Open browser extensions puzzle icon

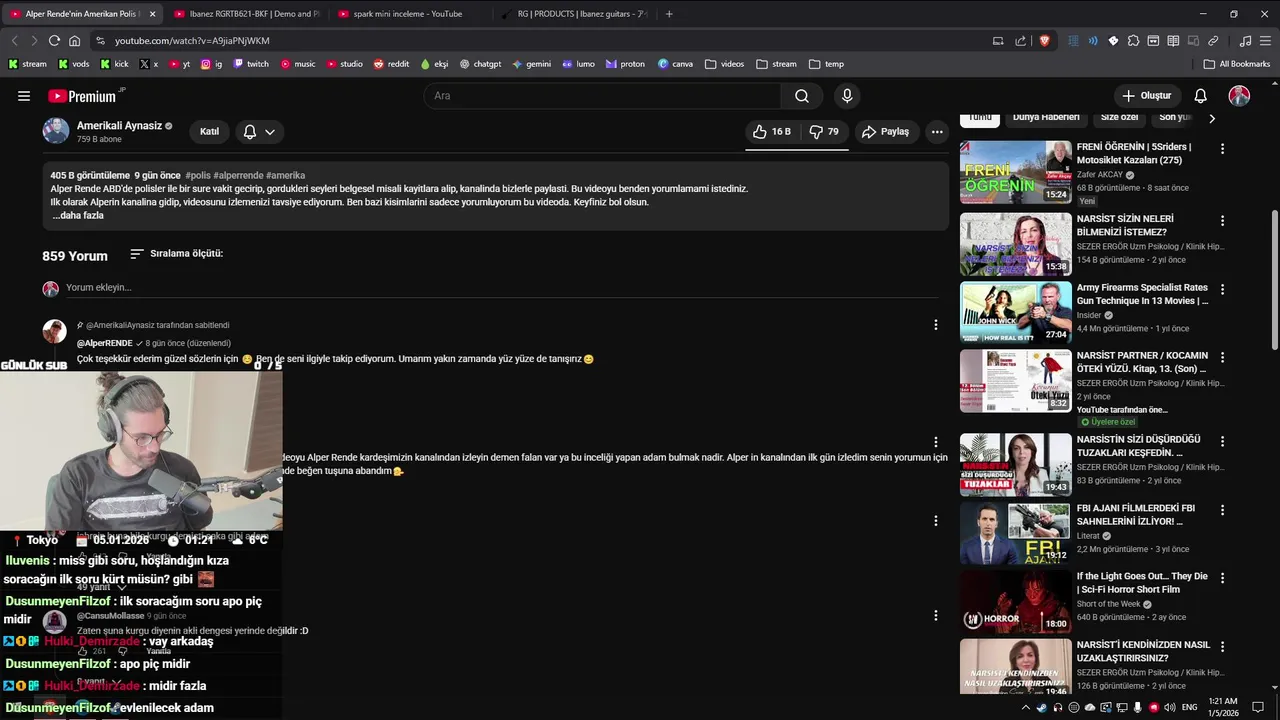point(1133,41)
